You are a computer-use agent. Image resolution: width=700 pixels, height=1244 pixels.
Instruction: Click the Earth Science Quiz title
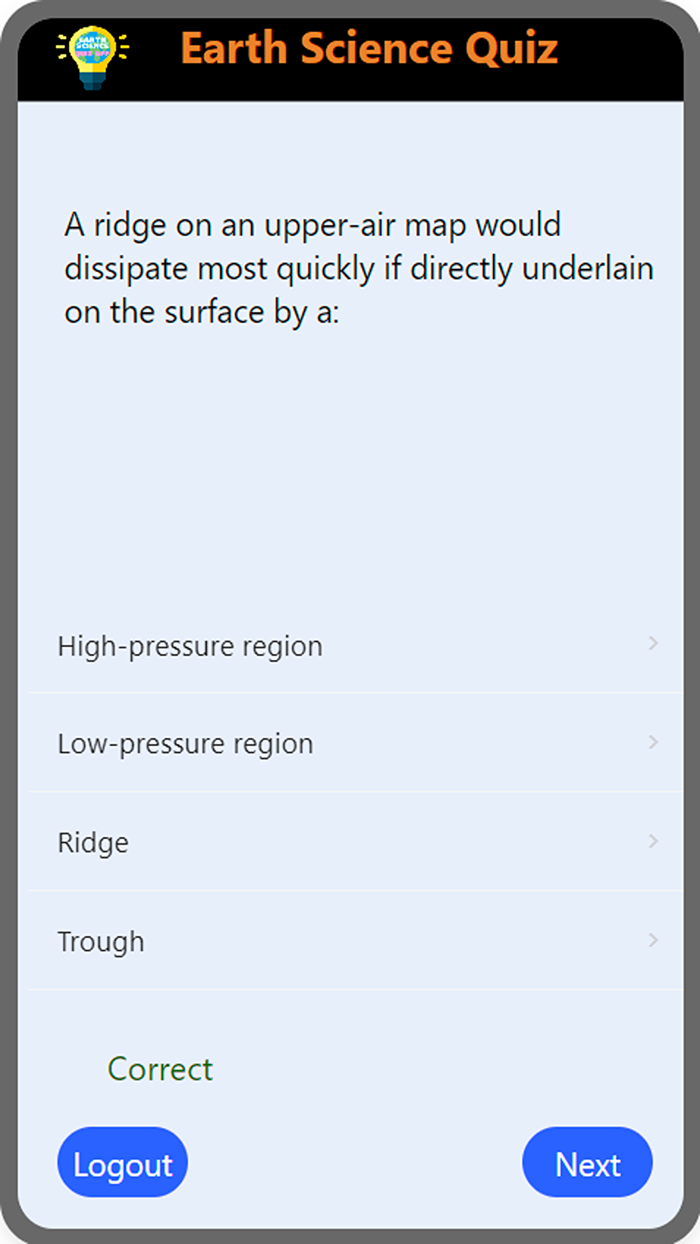[x=369, y=48]
